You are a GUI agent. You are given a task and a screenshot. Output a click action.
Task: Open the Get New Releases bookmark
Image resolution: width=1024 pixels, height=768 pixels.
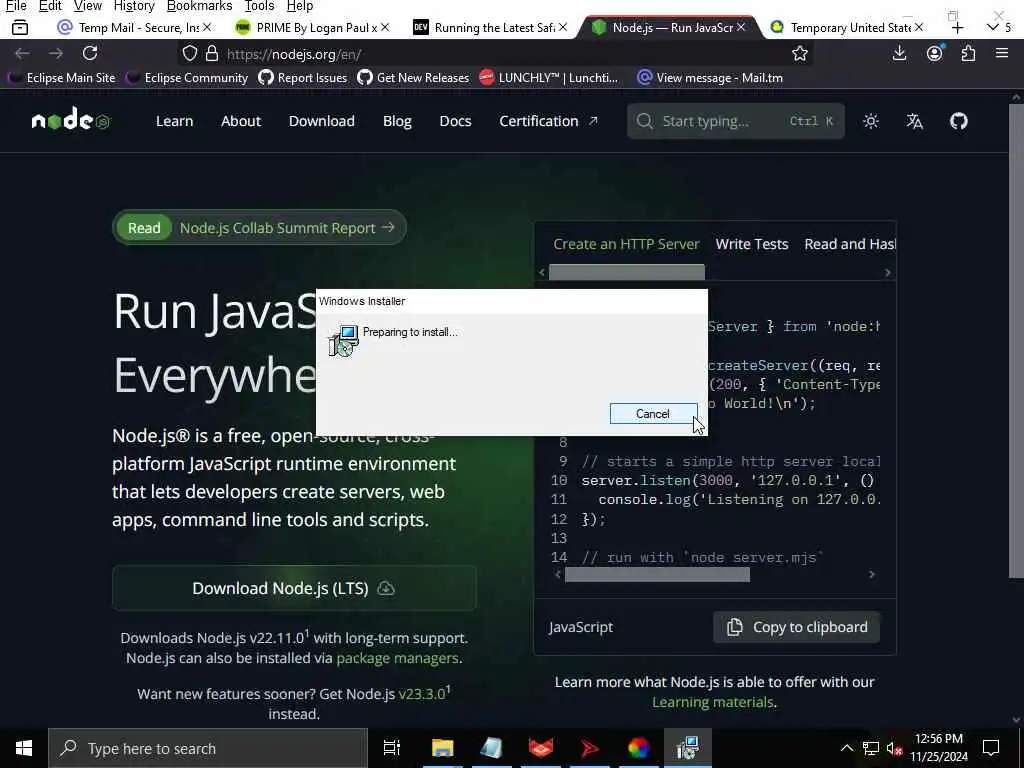coord(413,78)
